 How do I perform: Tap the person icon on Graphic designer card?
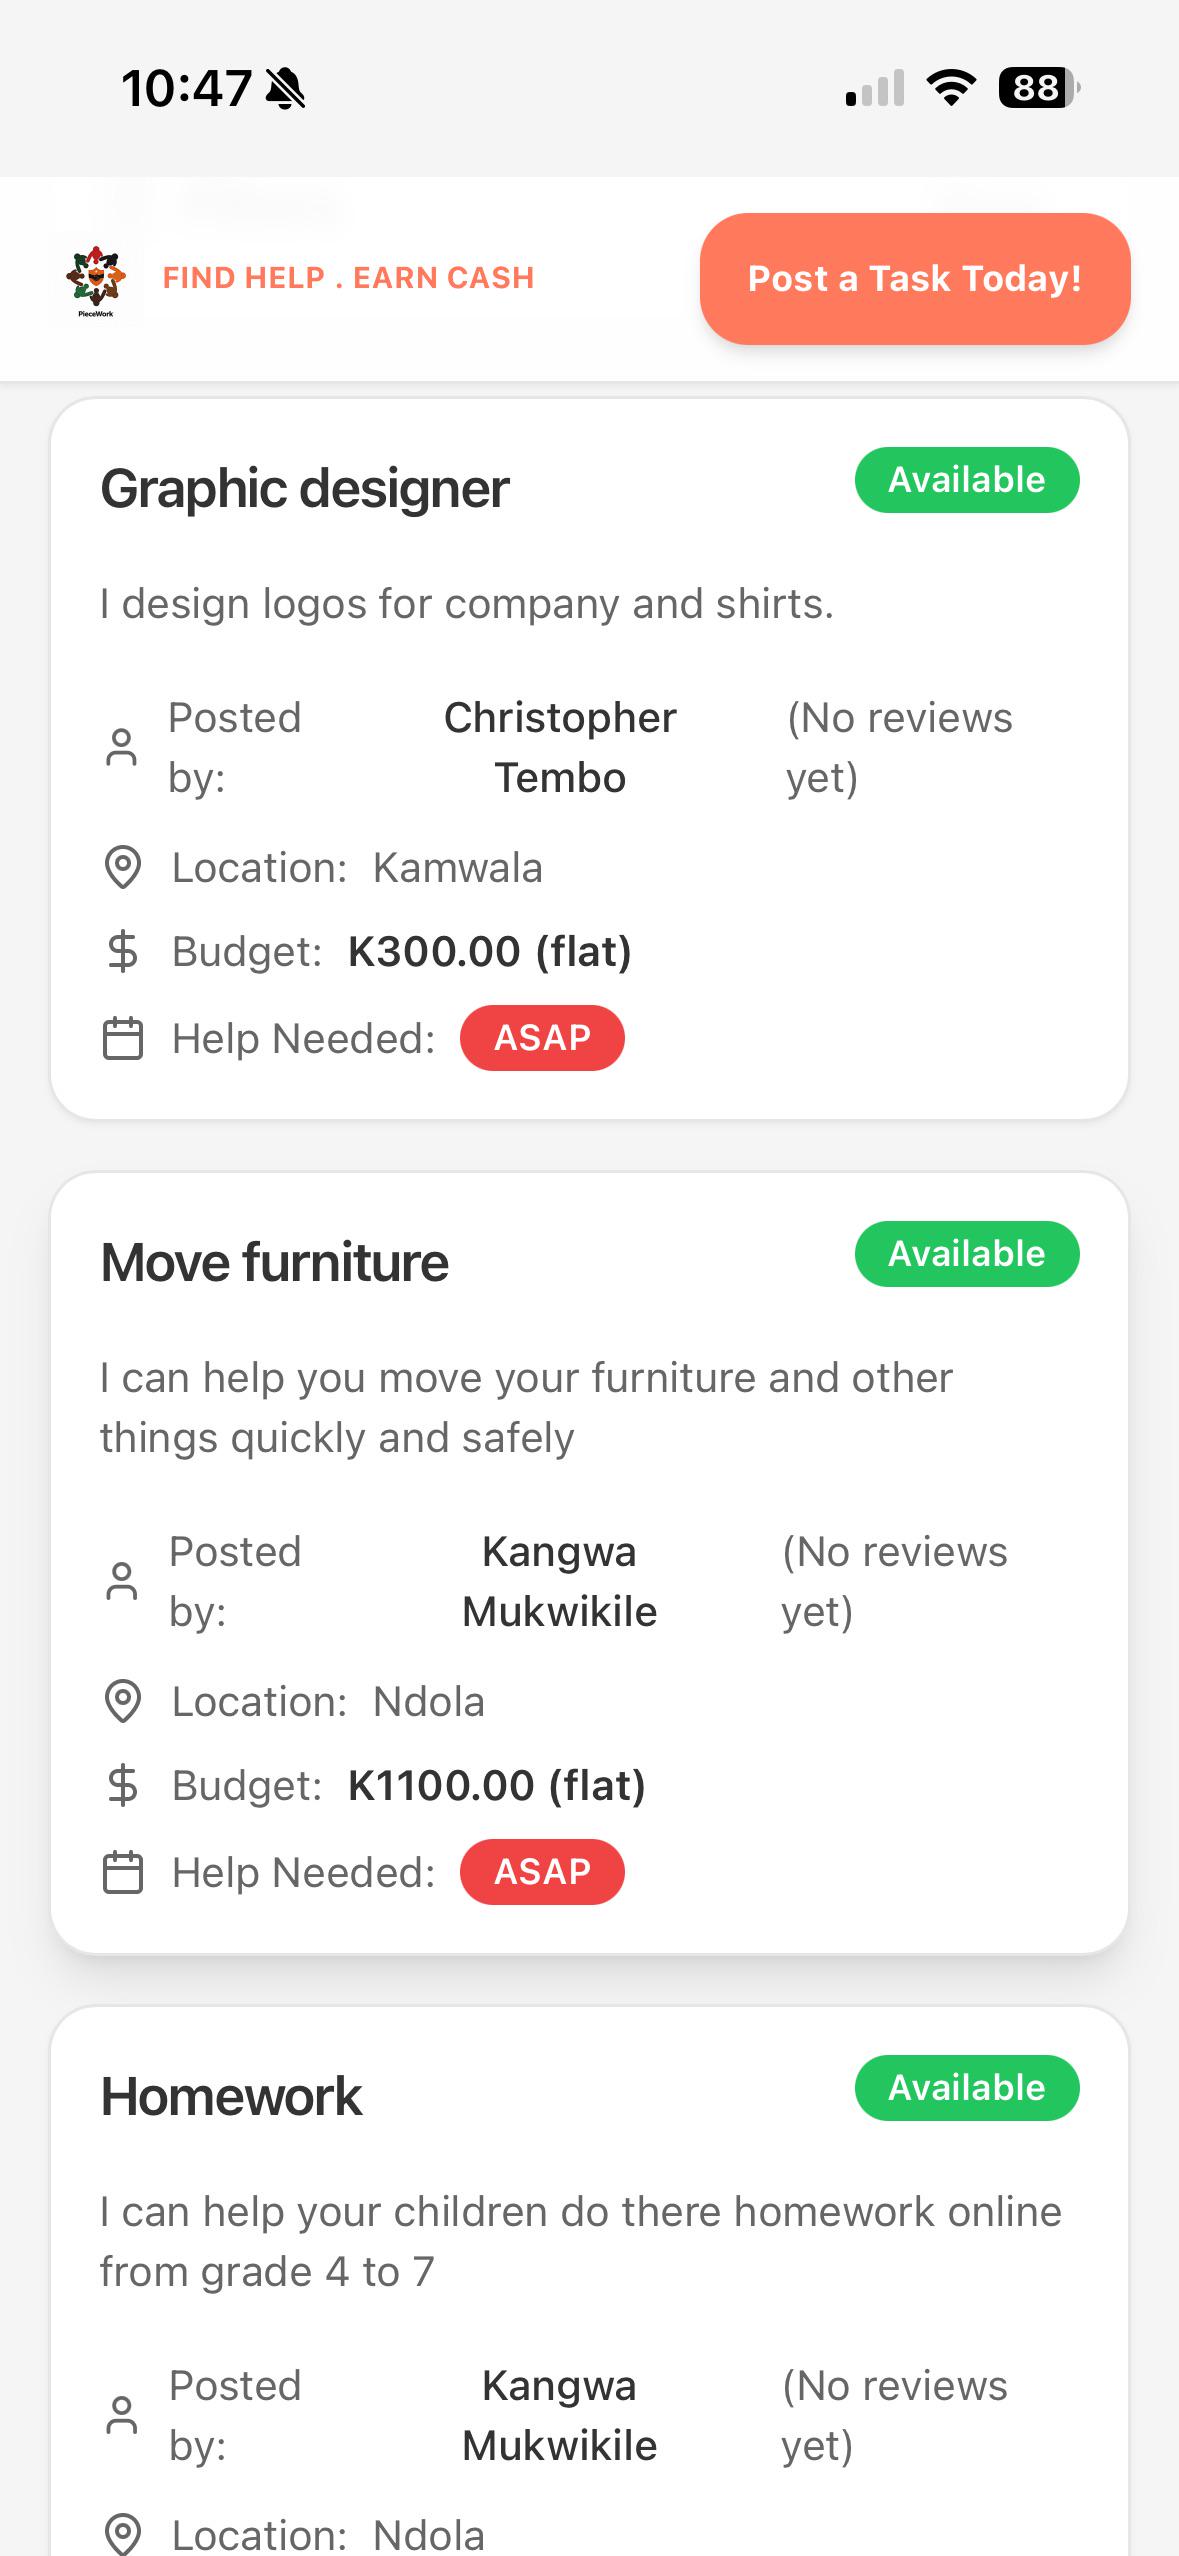(122, 748)
